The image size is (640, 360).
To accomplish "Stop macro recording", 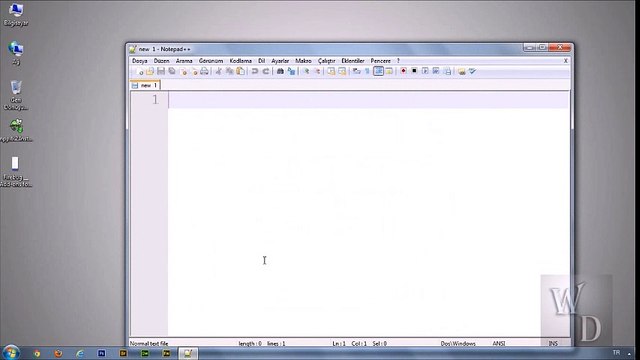I will click(414, 71).
